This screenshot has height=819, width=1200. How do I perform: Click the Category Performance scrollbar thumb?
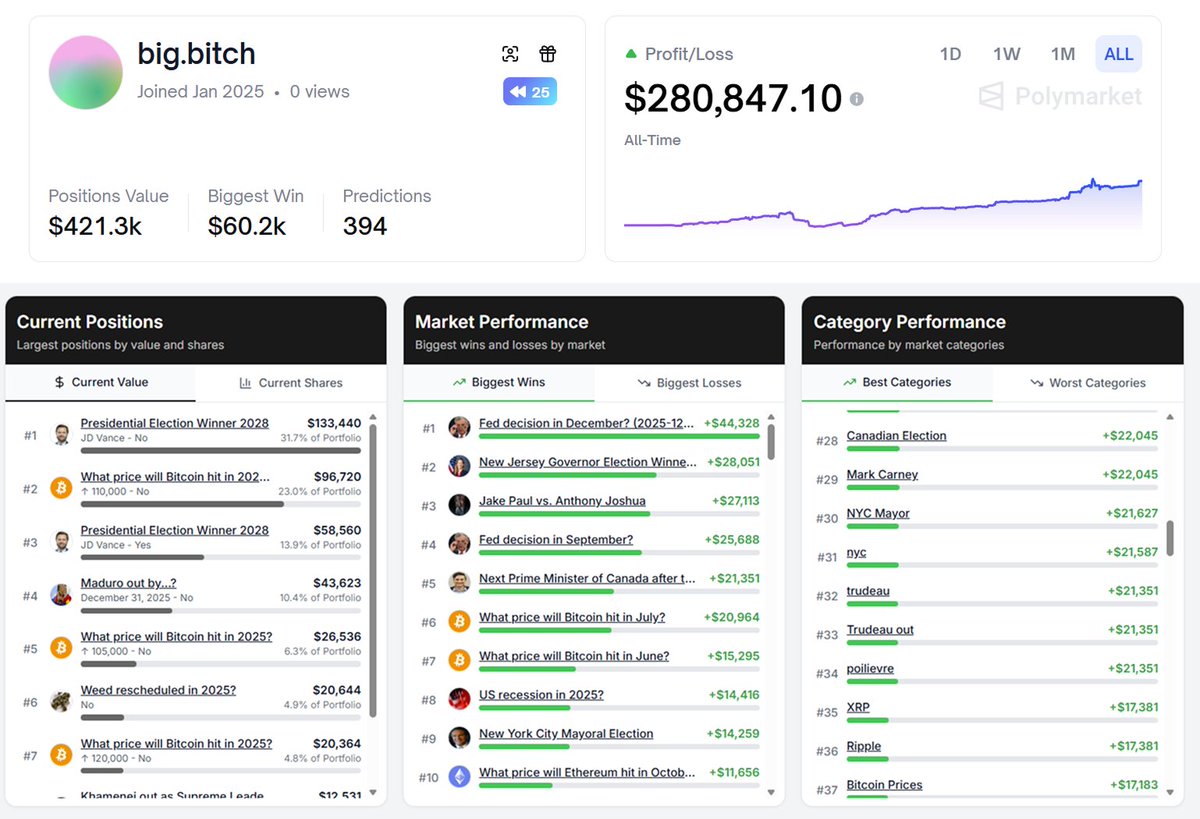click(1170, 539)
